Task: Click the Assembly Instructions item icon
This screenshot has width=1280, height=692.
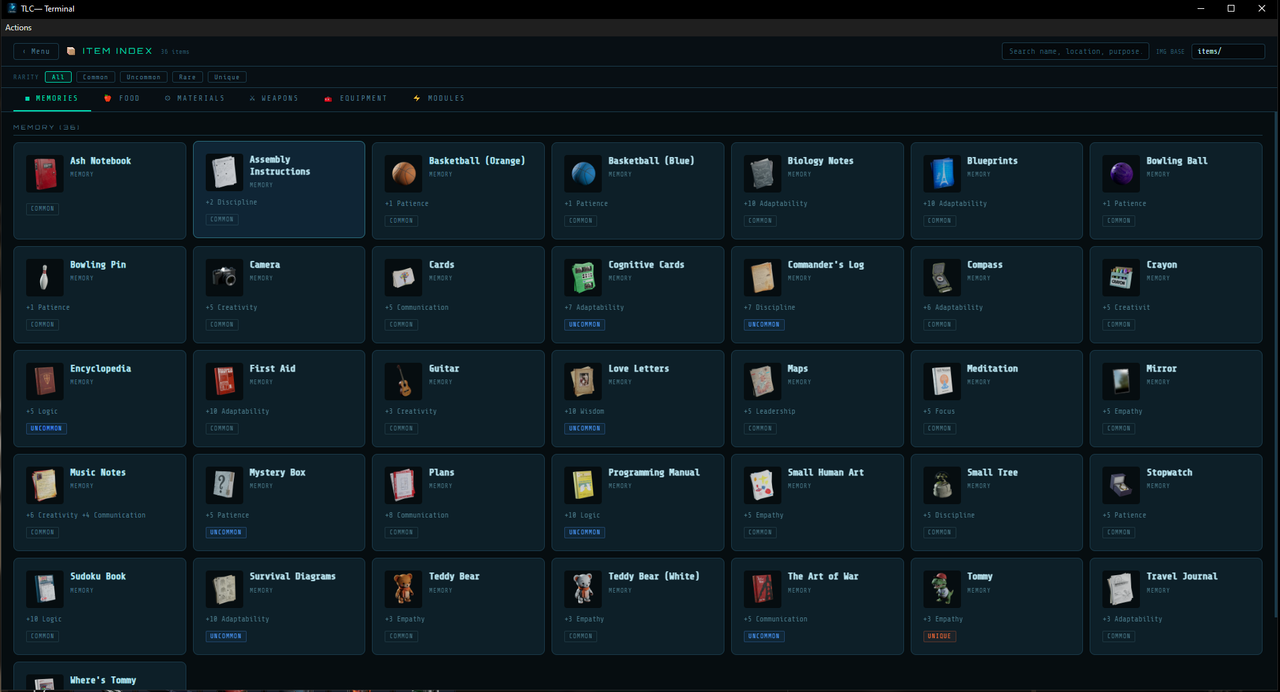Action: (224, 173)
